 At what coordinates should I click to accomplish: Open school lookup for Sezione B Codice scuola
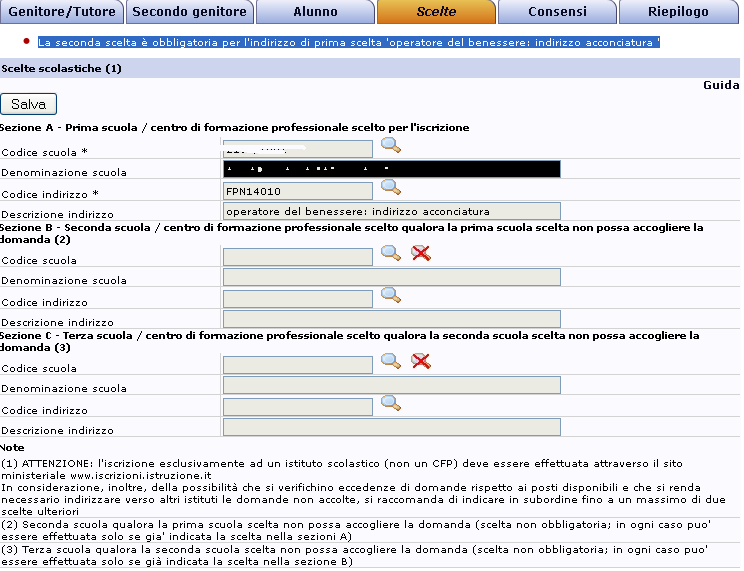pyautogui.click(x=390, y=253)
